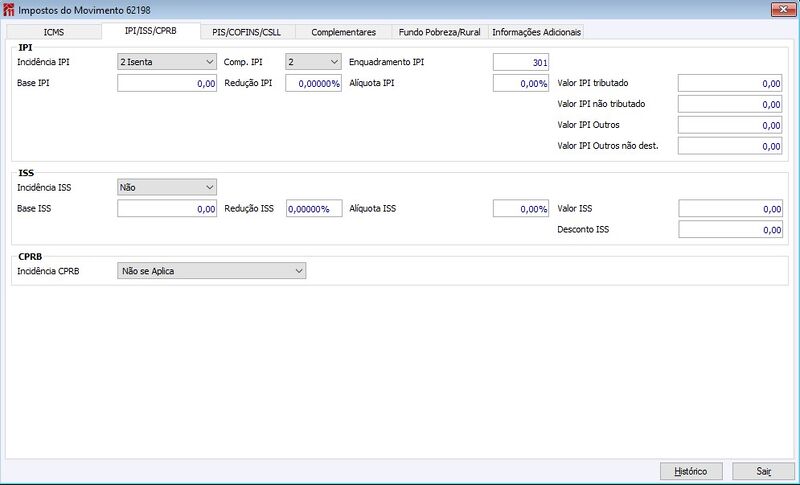Click the Base ISS input field
This screenshot has height=485, width=800.
click(x=167, y=209)
